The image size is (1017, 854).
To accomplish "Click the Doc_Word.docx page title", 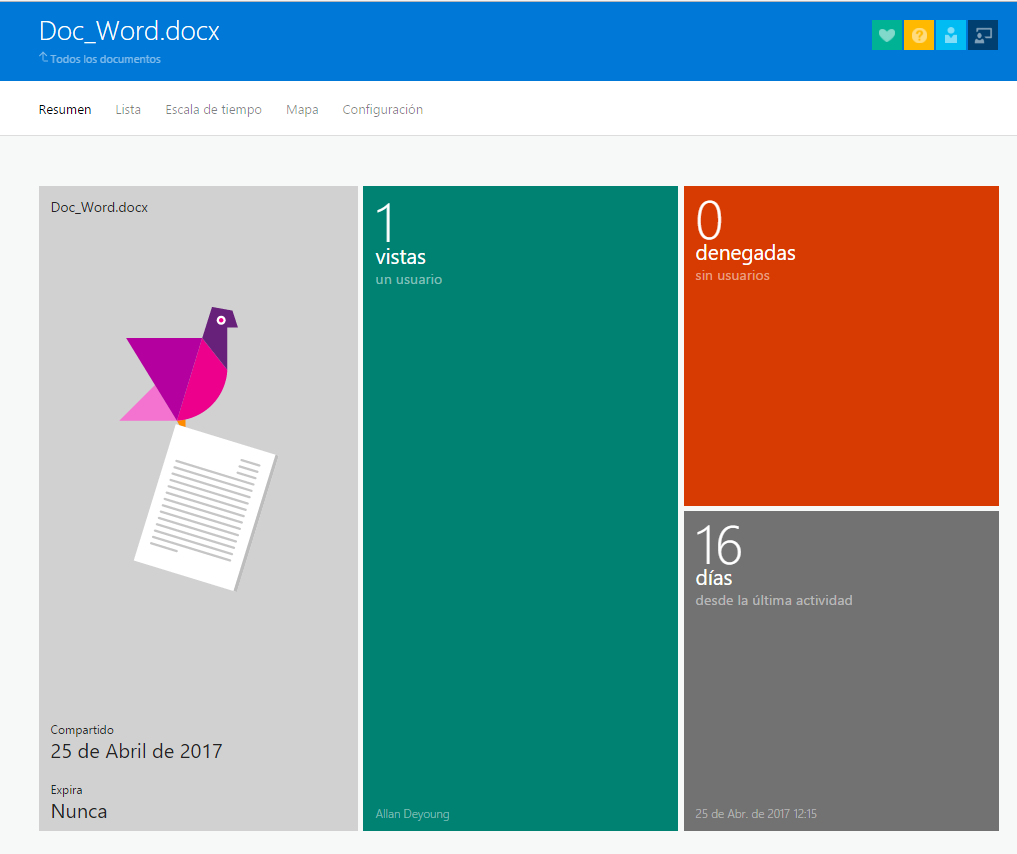I will click(129, 31).
